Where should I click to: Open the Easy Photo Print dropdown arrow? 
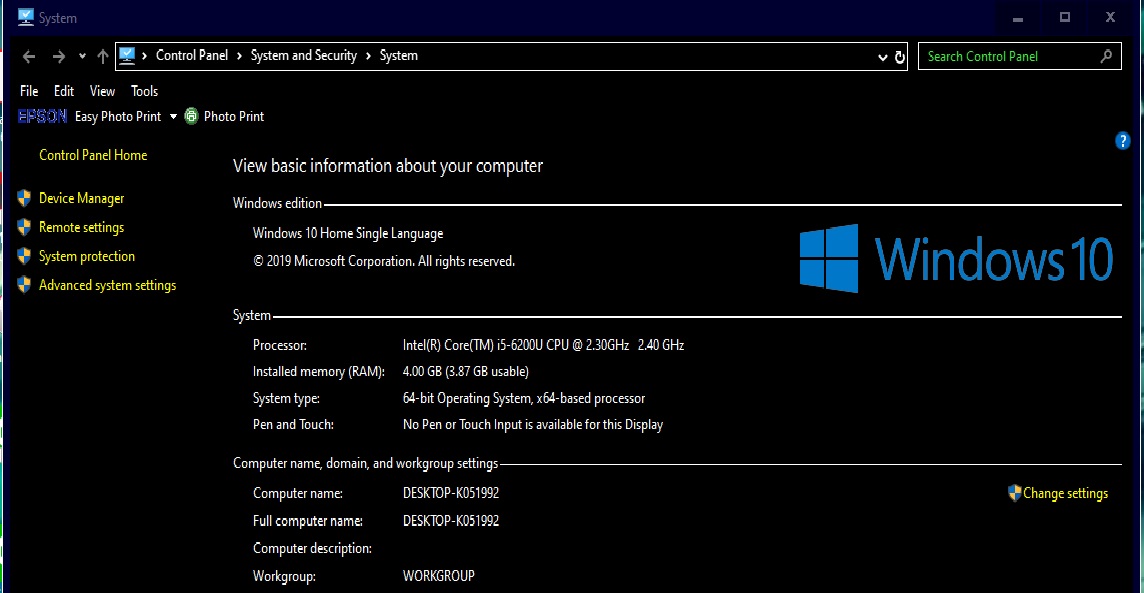(x=173, y=116)
